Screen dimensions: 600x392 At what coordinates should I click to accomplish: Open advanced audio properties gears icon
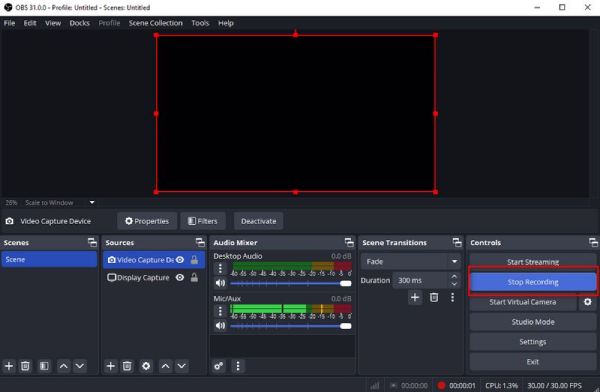tap(219, 366)
